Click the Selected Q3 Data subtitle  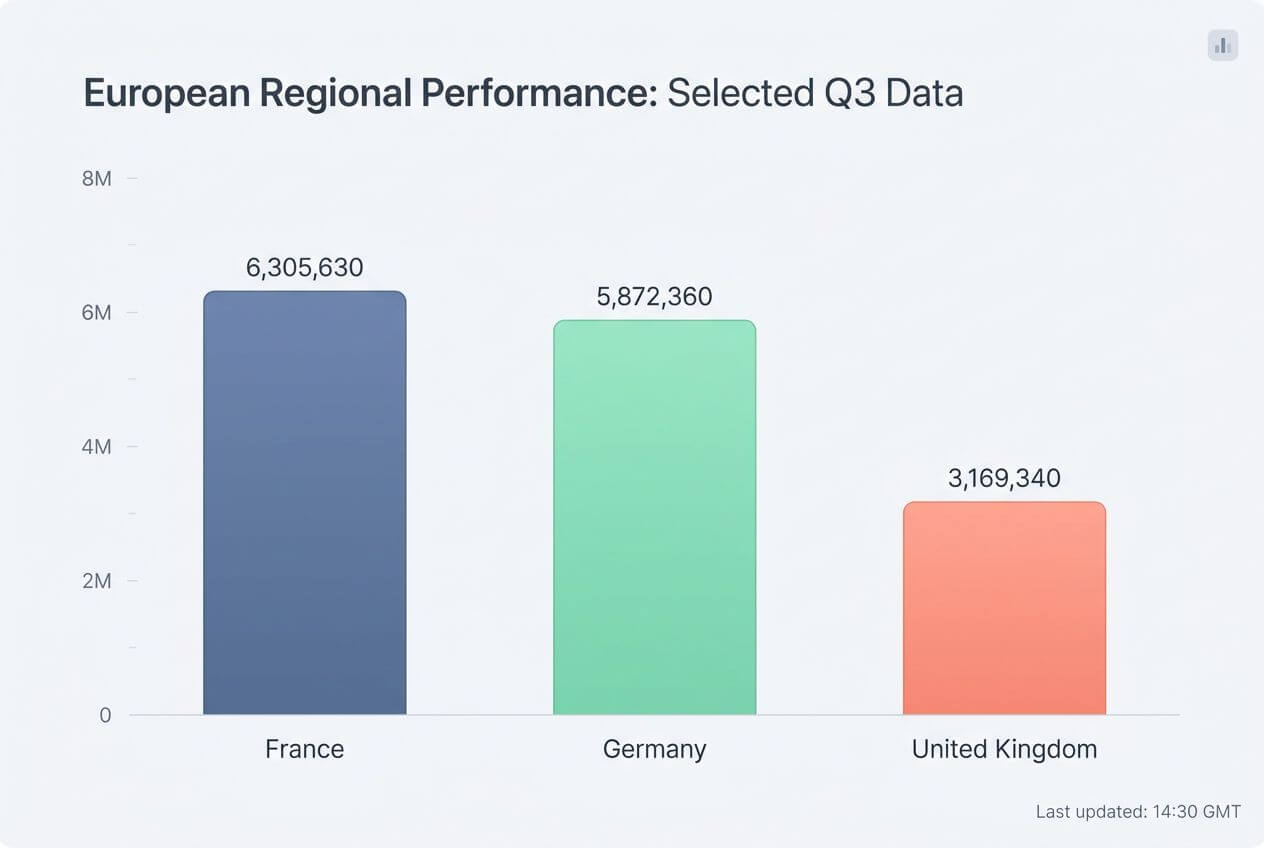click(x=815, y=93)
